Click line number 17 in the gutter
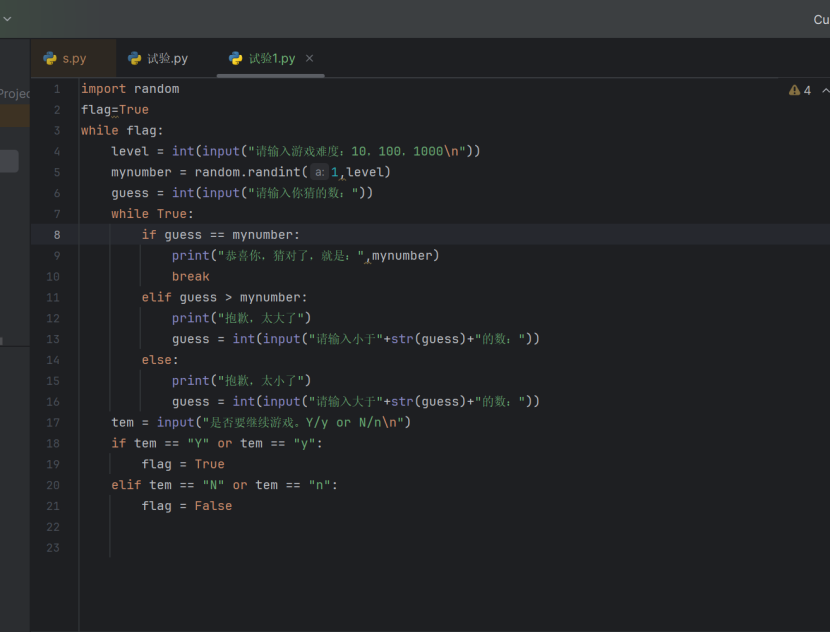Viewport: 831px width, 632px height. (54, 423)
